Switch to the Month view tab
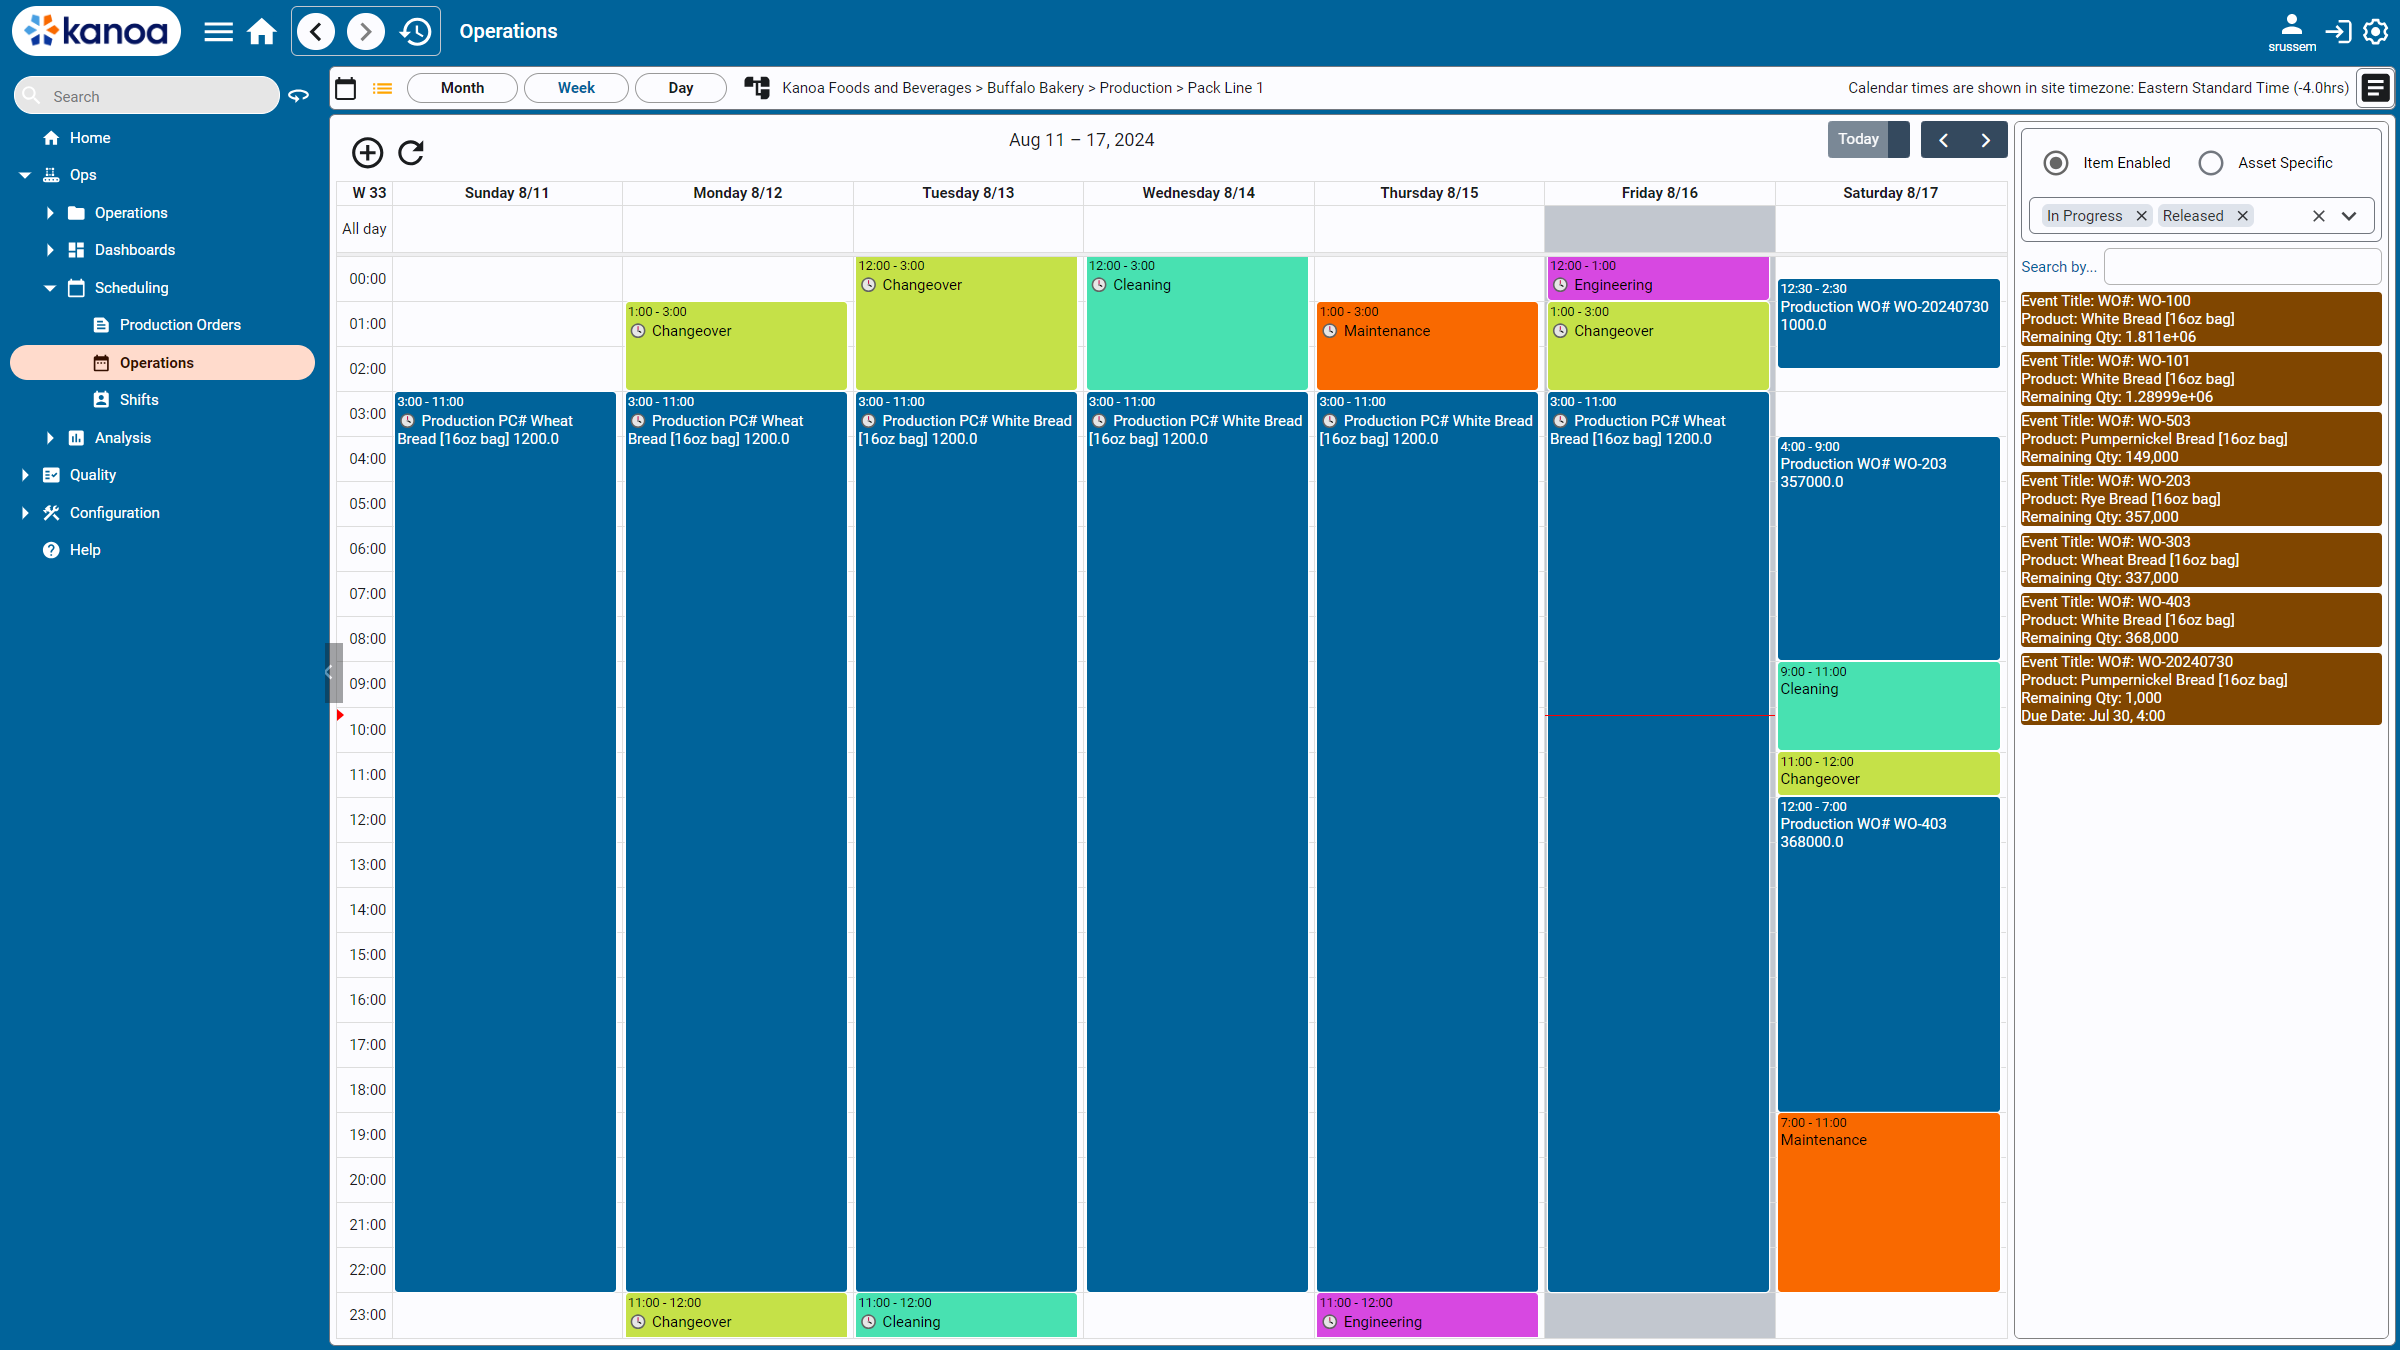The height and width of the screenshot is (1350, 2400). [x=462, y=88]
